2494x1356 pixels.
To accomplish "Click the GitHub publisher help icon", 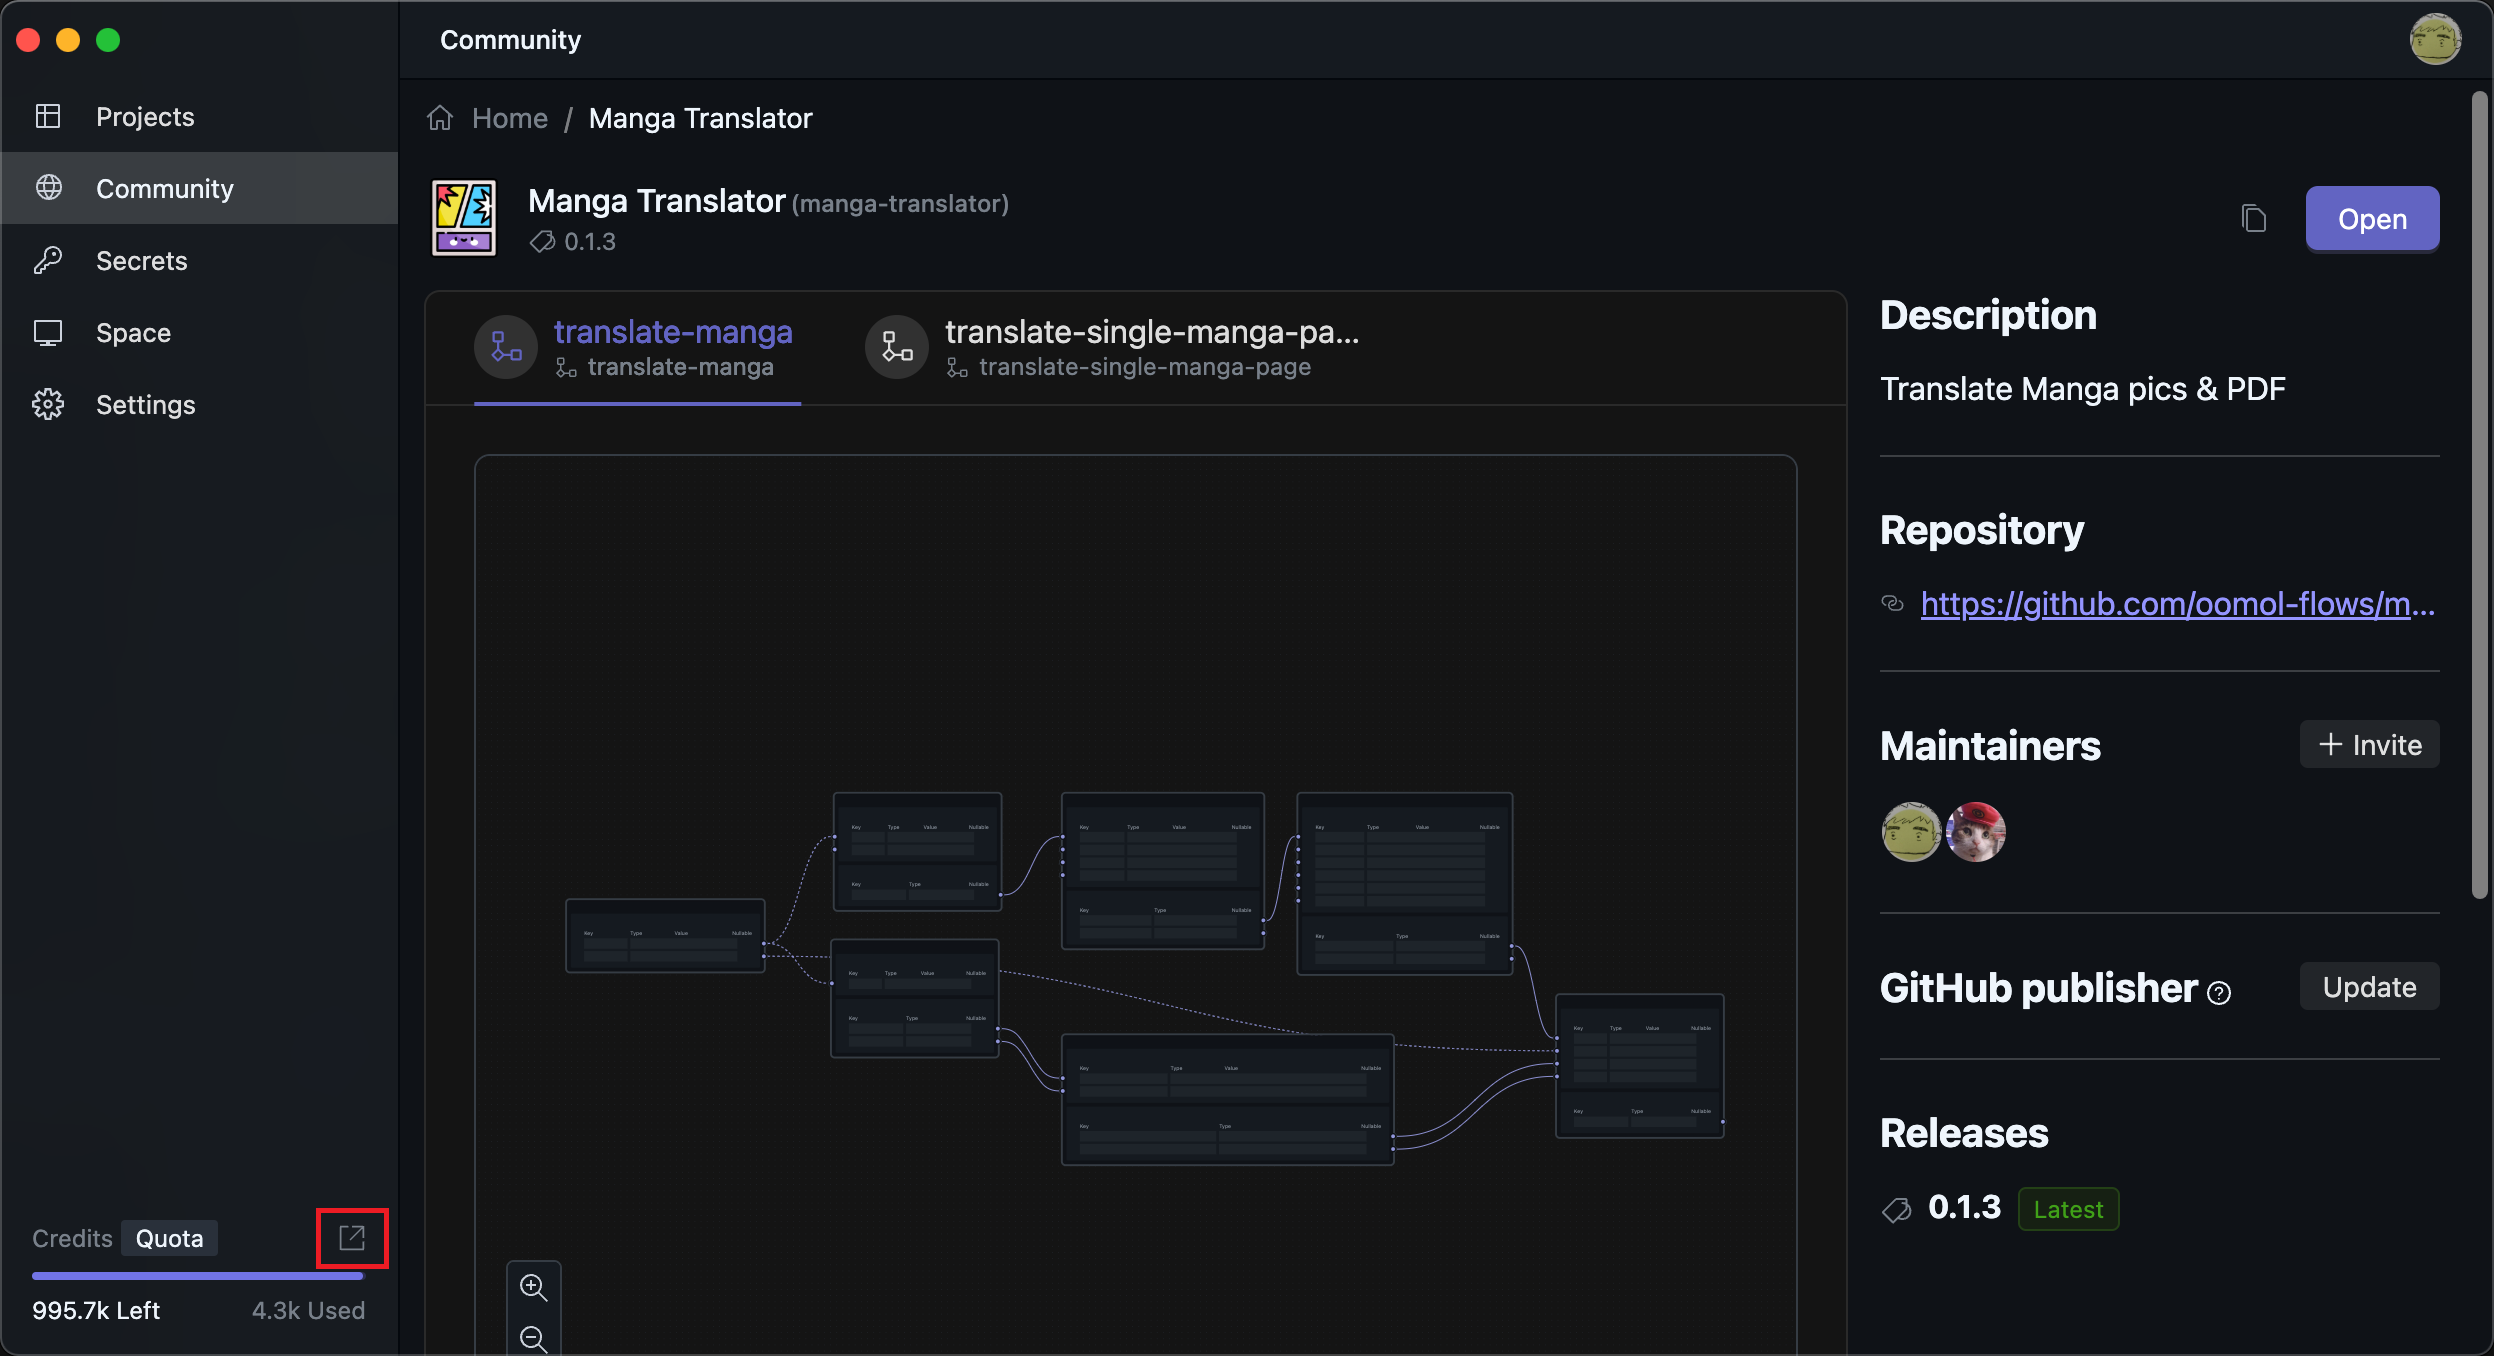I will 2219,992.
